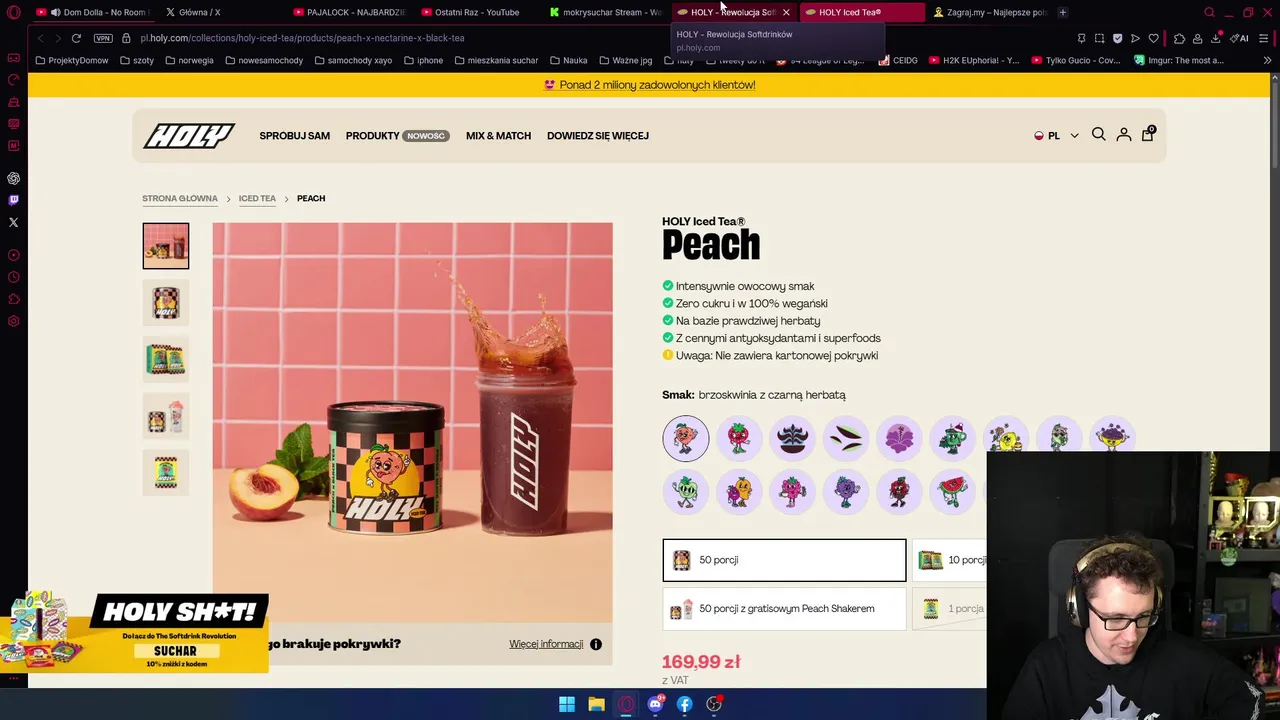This screenshot has width=1280, height=720.
Task: Select the peach flavor character
Action: pos(686,438)
